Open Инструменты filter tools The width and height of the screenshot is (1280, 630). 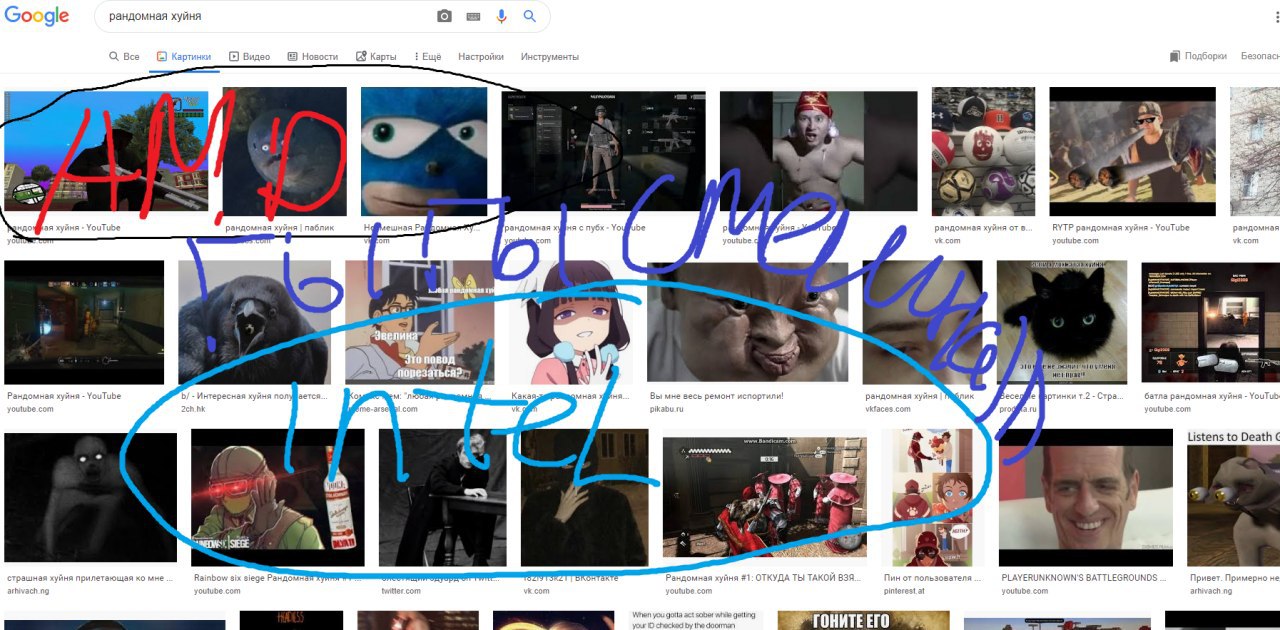tap(550, 57)
